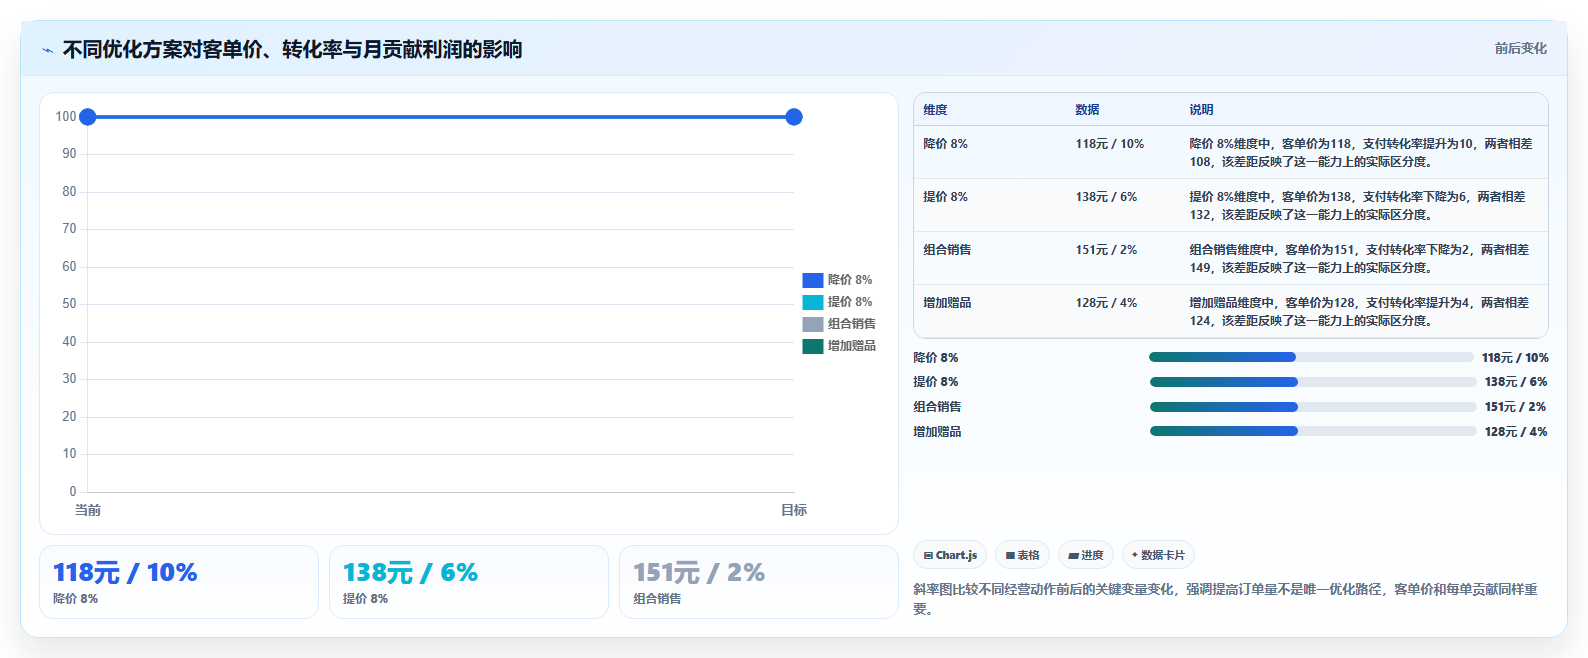Click the 数据卡片 tag icon
This screenshot has height=658, width=1588.
tap(1134, 555)
